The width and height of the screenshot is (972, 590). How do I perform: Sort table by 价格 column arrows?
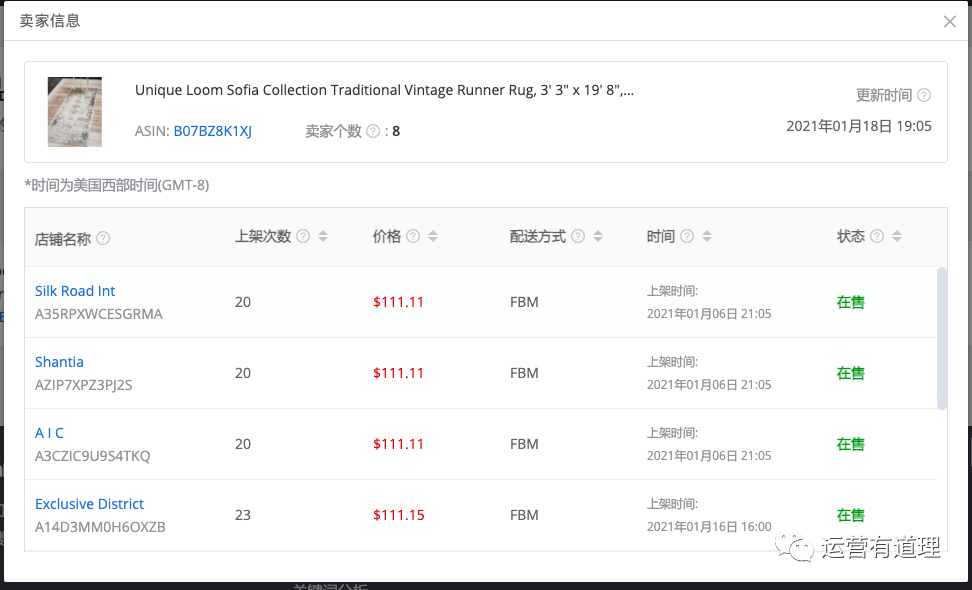(x=433, y=237)
